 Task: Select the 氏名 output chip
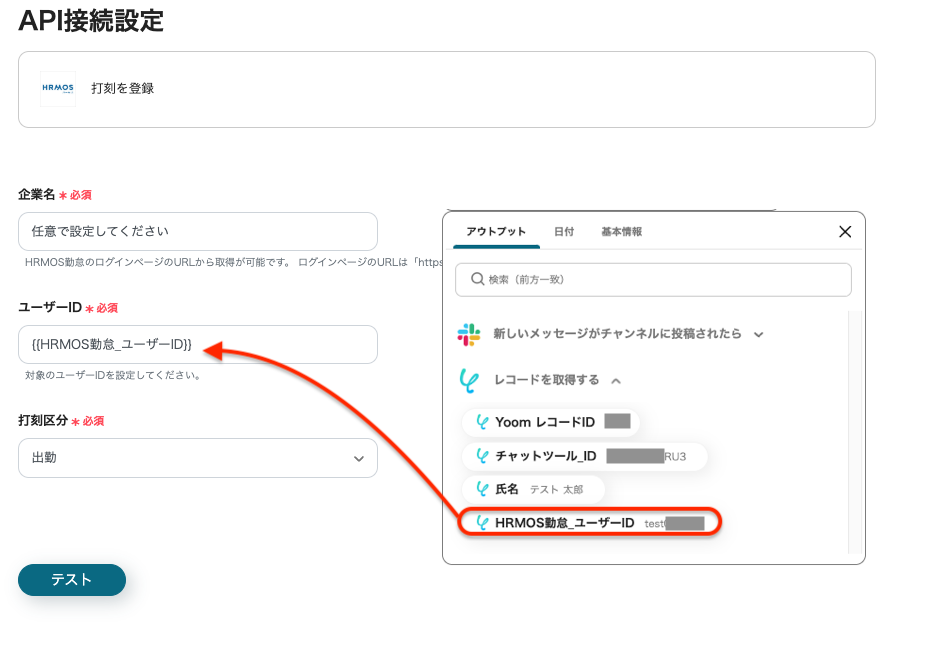point(533,489)
